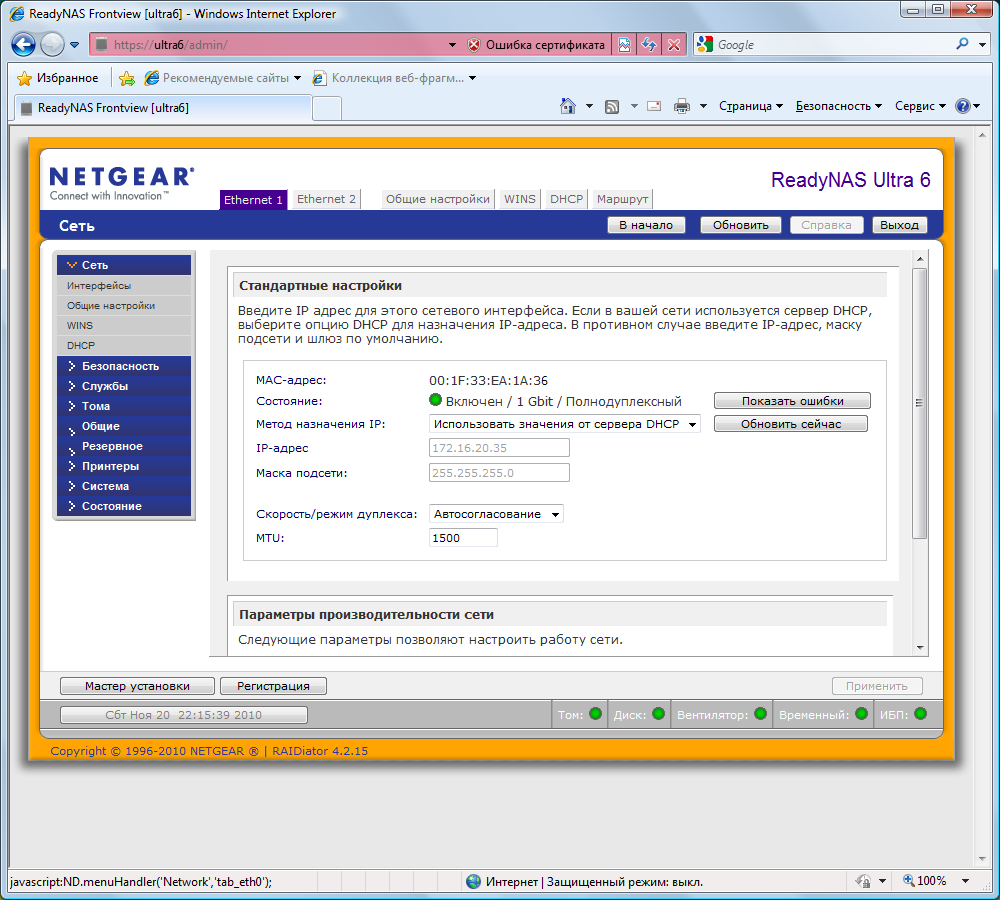1000x900 pixels.
Task: Click the Add to favorites bar star icon
Action: click(x=127, y=78)
